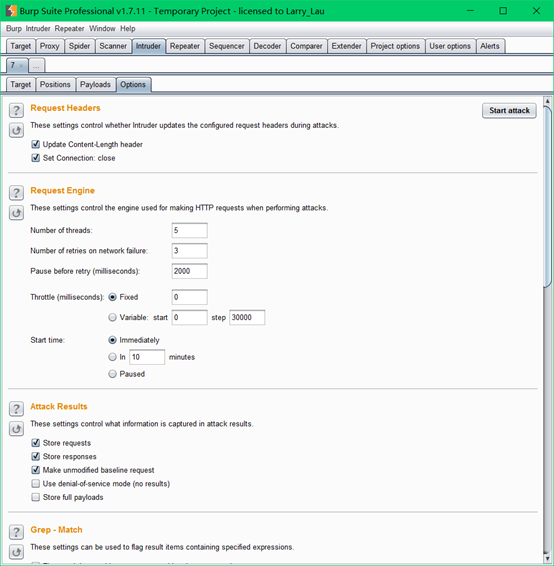Click the Number of threads field
554x566 pixels.
[189, 230]
